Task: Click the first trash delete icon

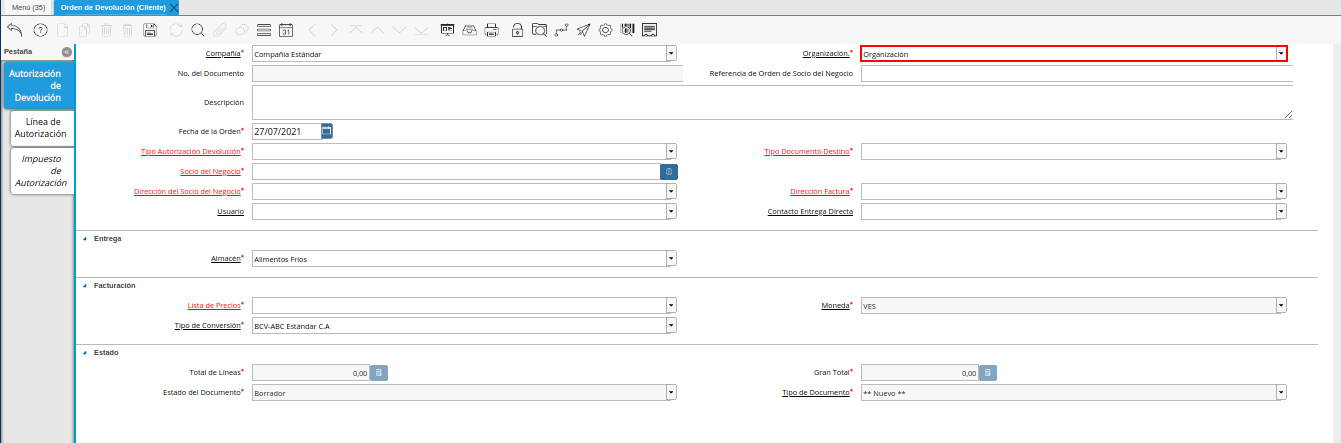Action: [x=106, y=30]
